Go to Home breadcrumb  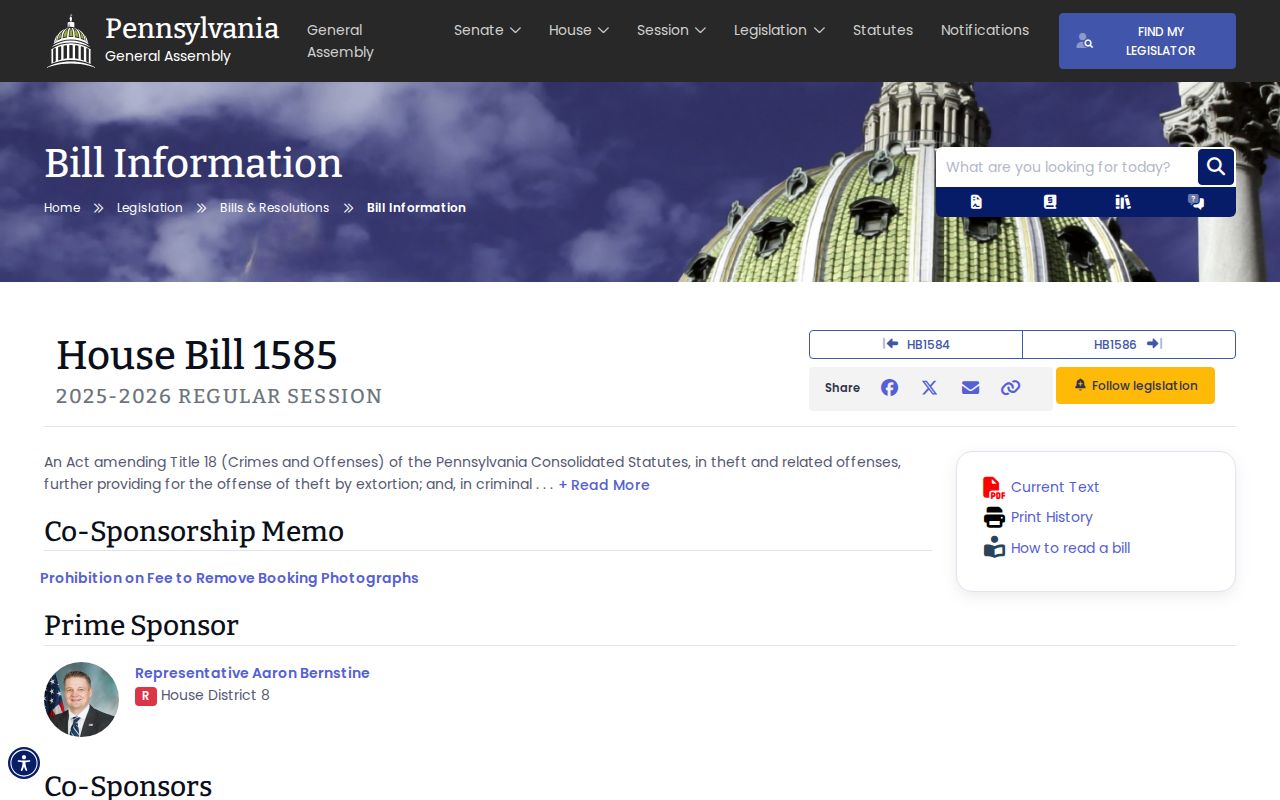(x=62, y=208)
